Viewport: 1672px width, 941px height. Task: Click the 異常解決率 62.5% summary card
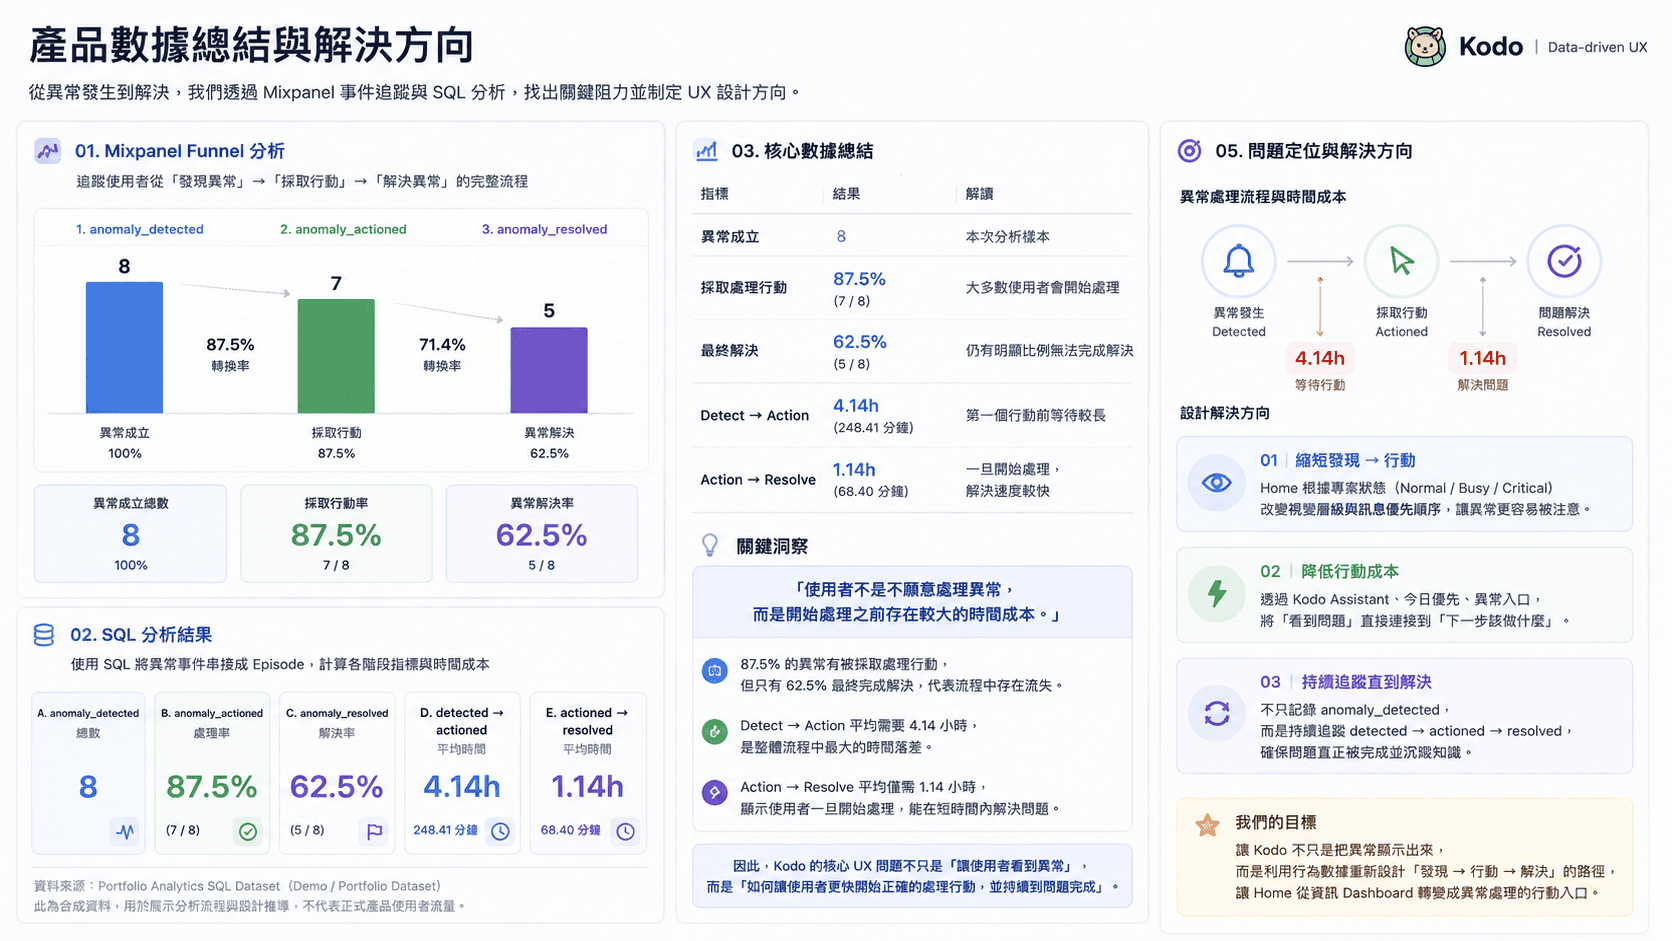541,534
